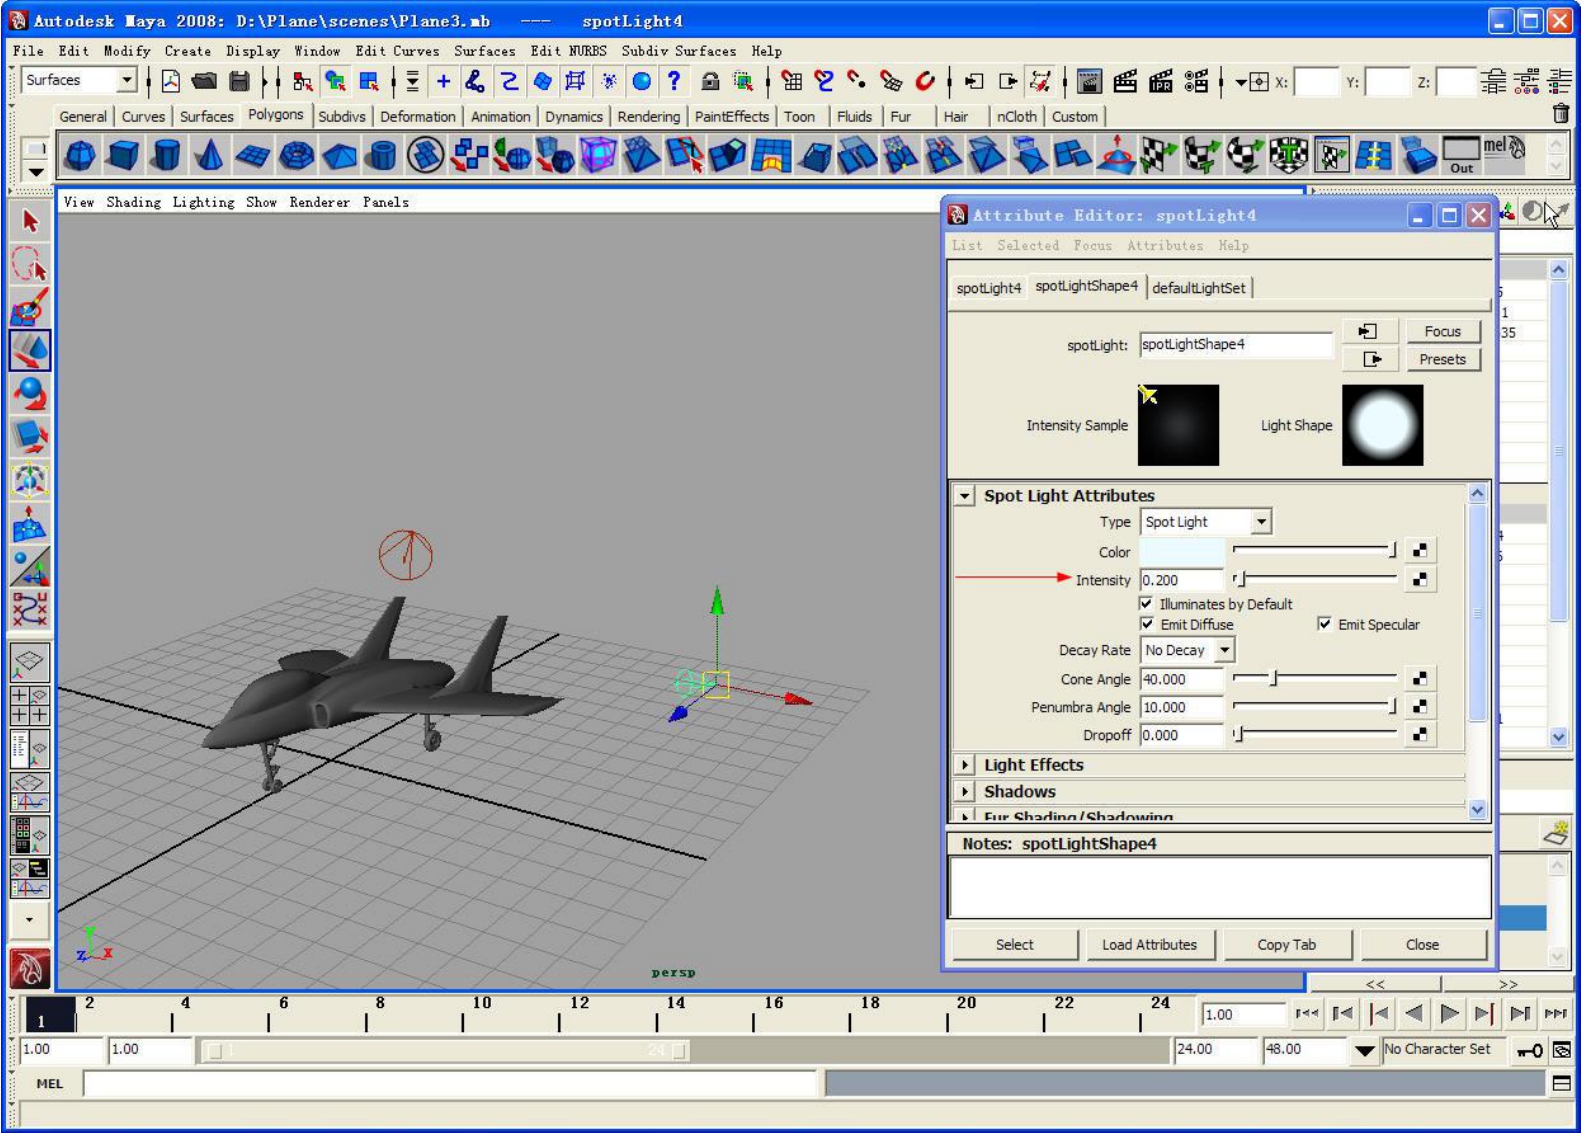Click the Intensity slider track

pos(1314,579)
